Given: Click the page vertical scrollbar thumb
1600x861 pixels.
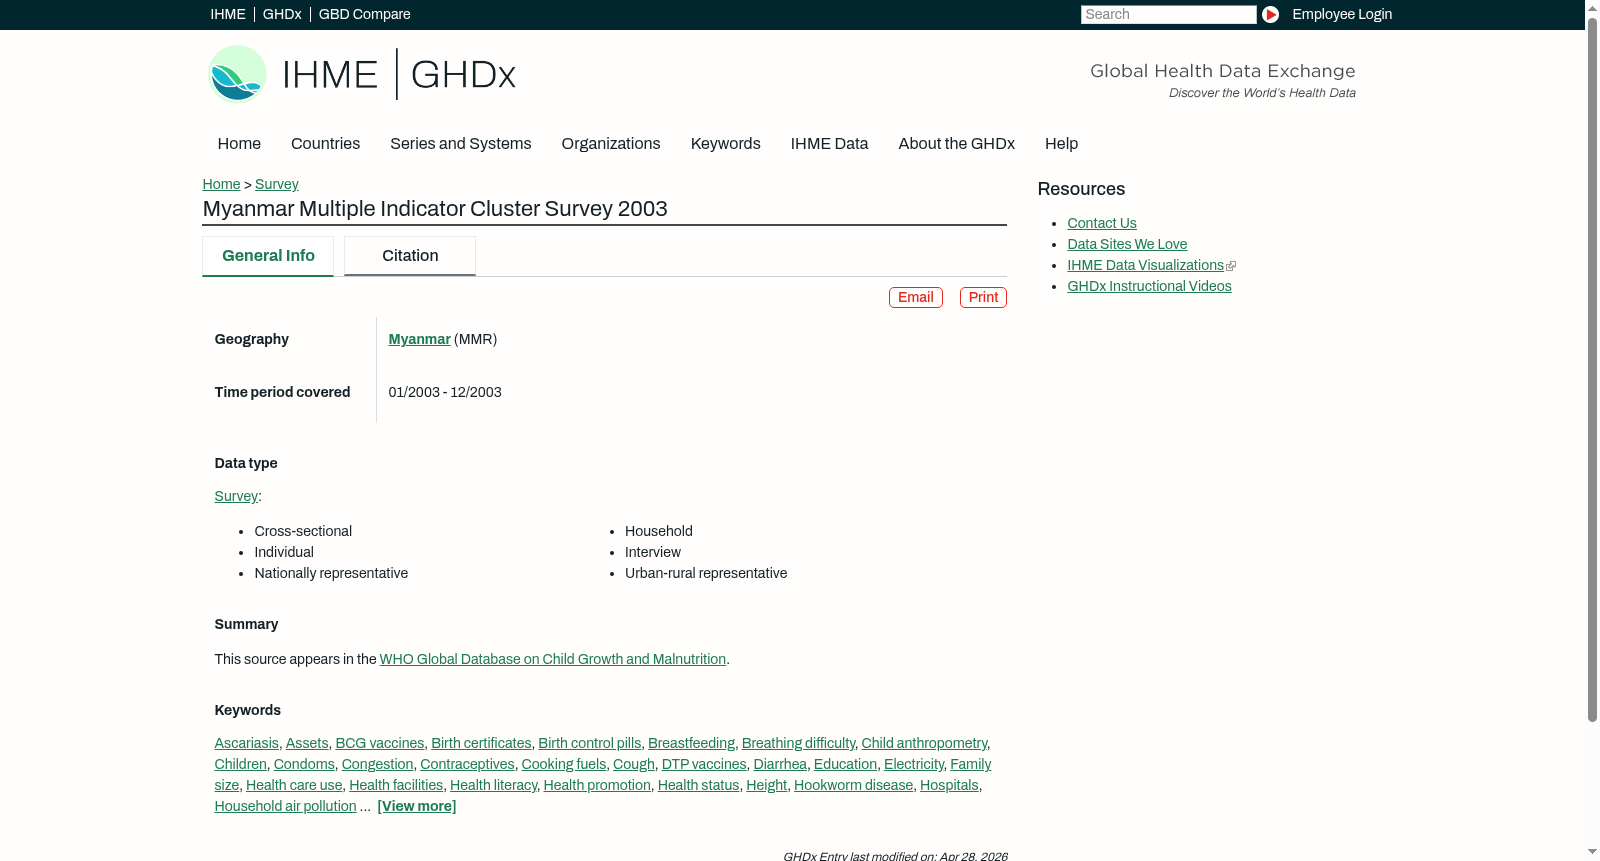Looking at the screenshot, I should tap(1592, 370).
